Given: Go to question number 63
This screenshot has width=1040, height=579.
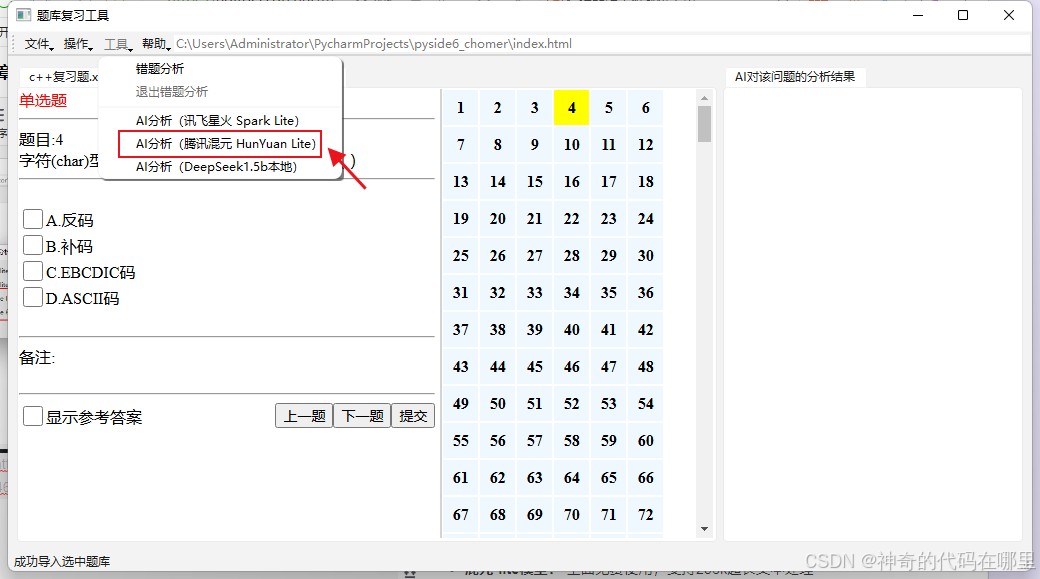Looking at the screenshot, I should 535,478.
